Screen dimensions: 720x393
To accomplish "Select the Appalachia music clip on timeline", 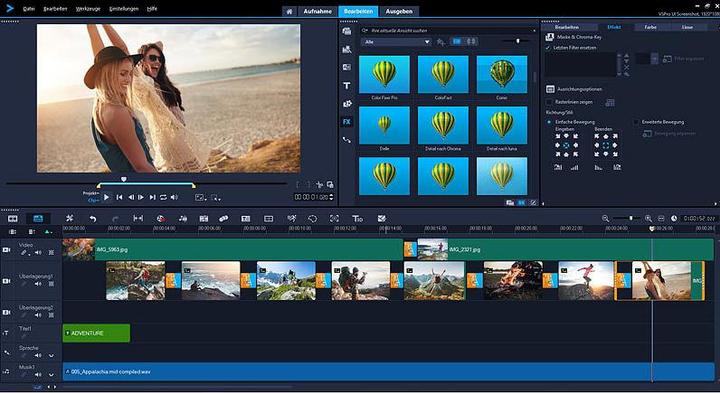I will click(x=388, y=372).
